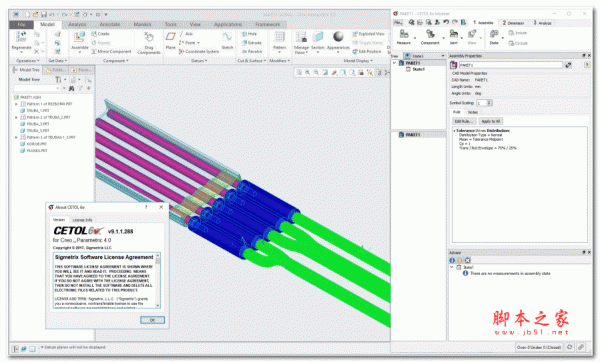Click the Regenerate tool in Creo ribbon
600x363 pixels.
[21, 41]
